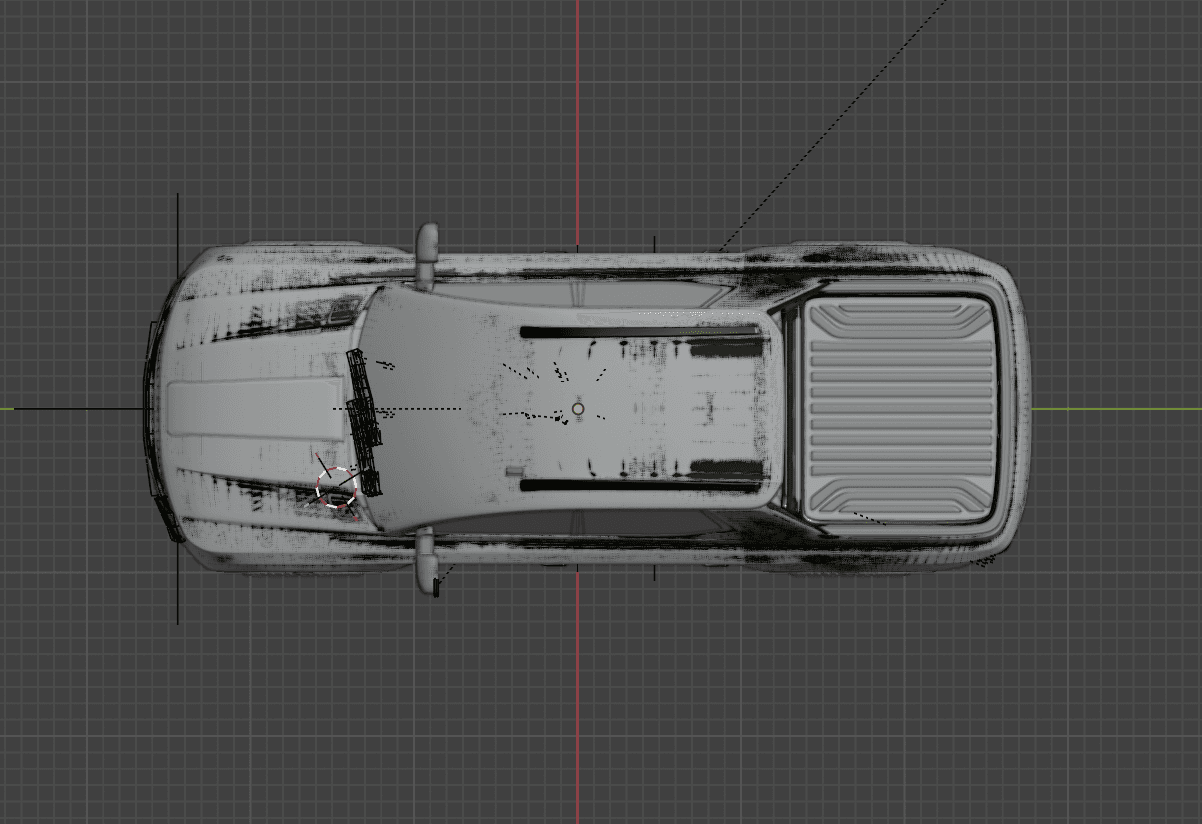Click the object origin dot on the roof
This screenshot has height=824, width=1202.
578,410
